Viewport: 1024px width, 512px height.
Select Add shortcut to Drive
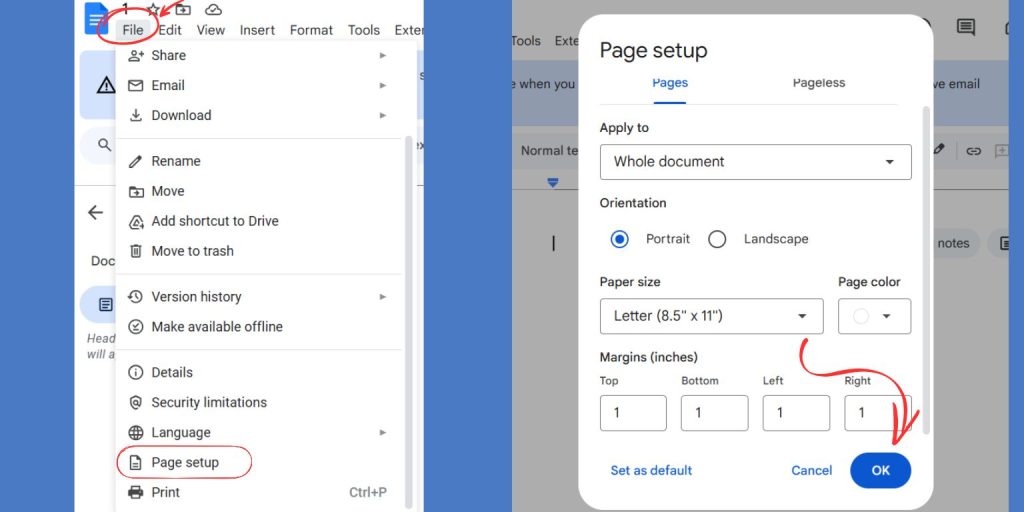click(x=260, y=221)
